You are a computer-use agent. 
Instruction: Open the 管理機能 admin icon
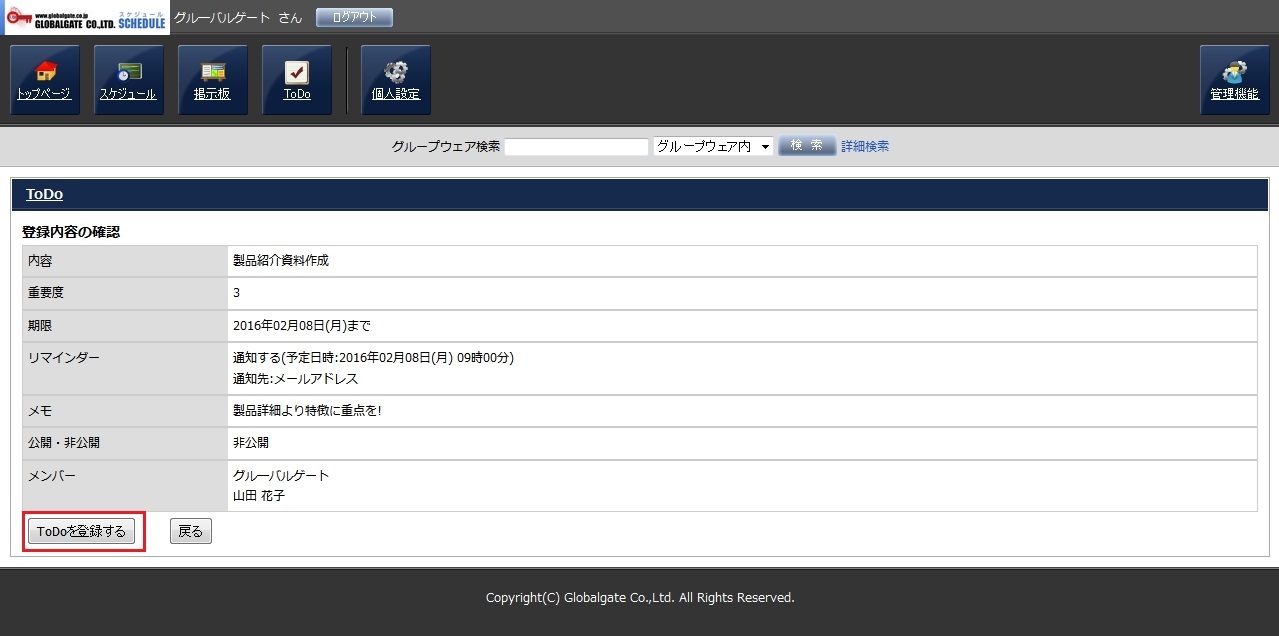(x=1234, y=80)
